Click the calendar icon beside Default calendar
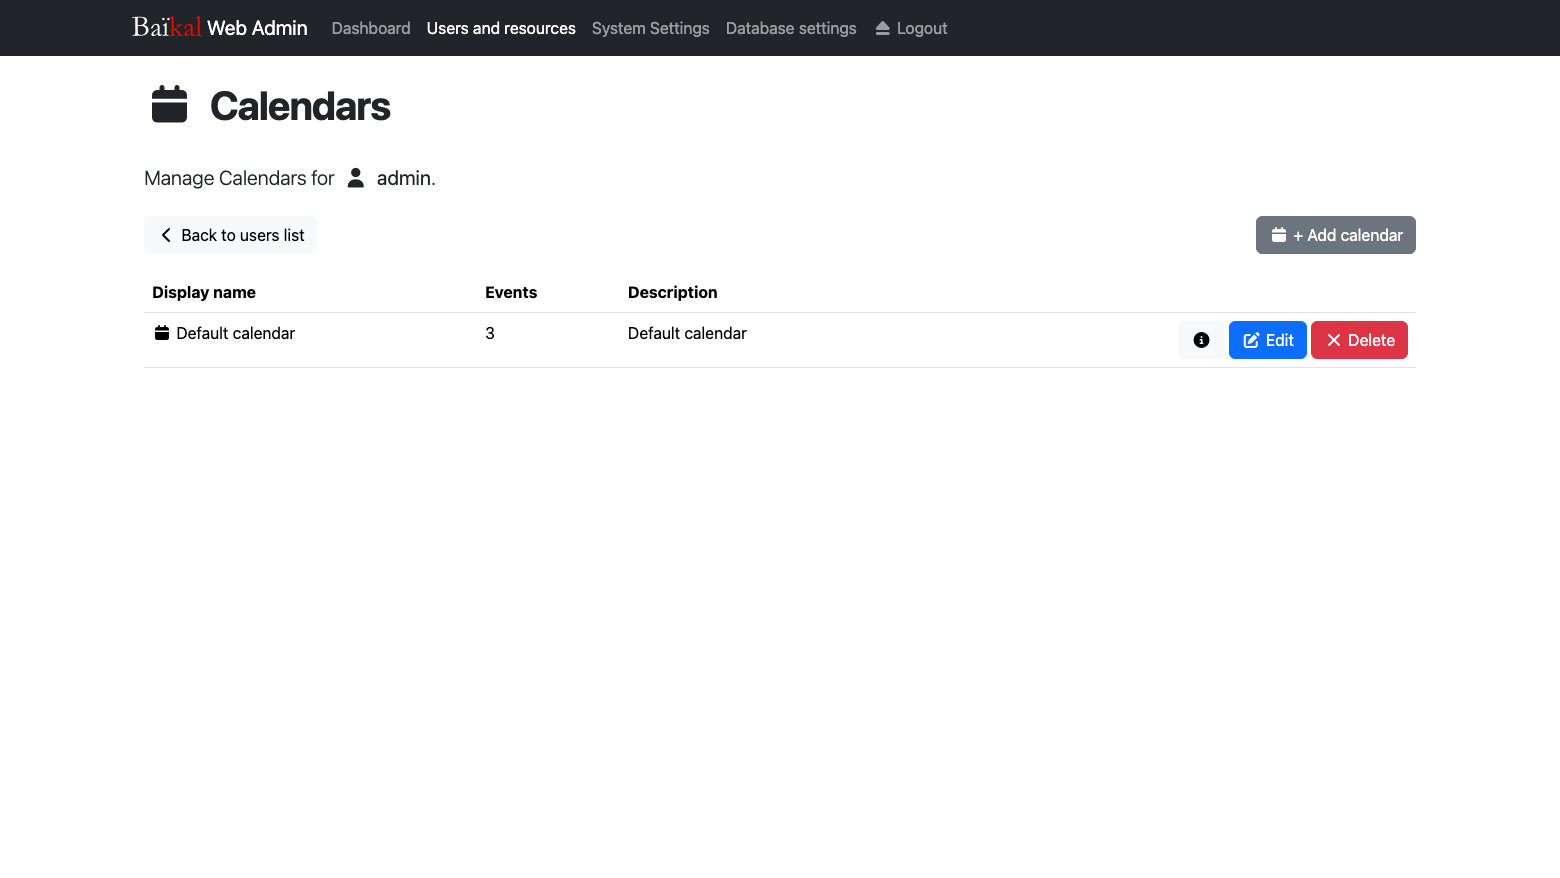 click(x=162, y=333)
